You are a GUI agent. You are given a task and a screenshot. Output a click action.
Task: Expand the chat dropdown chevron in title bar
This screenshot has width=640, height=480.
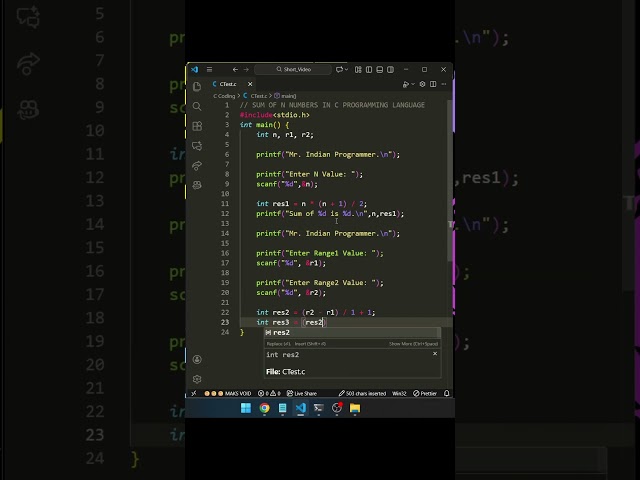click(x=347, y=69)
